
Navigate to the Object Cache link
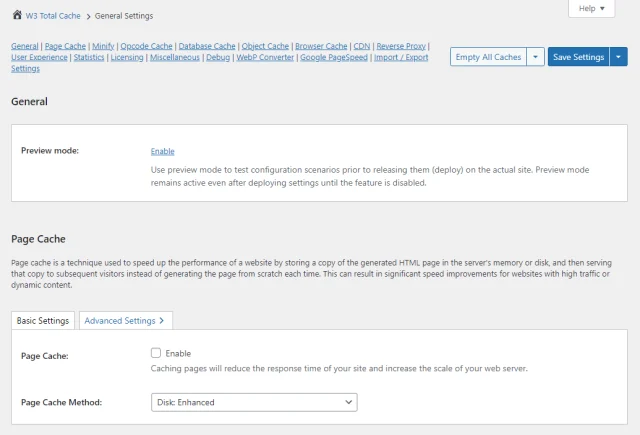click(x=265, y=46)
